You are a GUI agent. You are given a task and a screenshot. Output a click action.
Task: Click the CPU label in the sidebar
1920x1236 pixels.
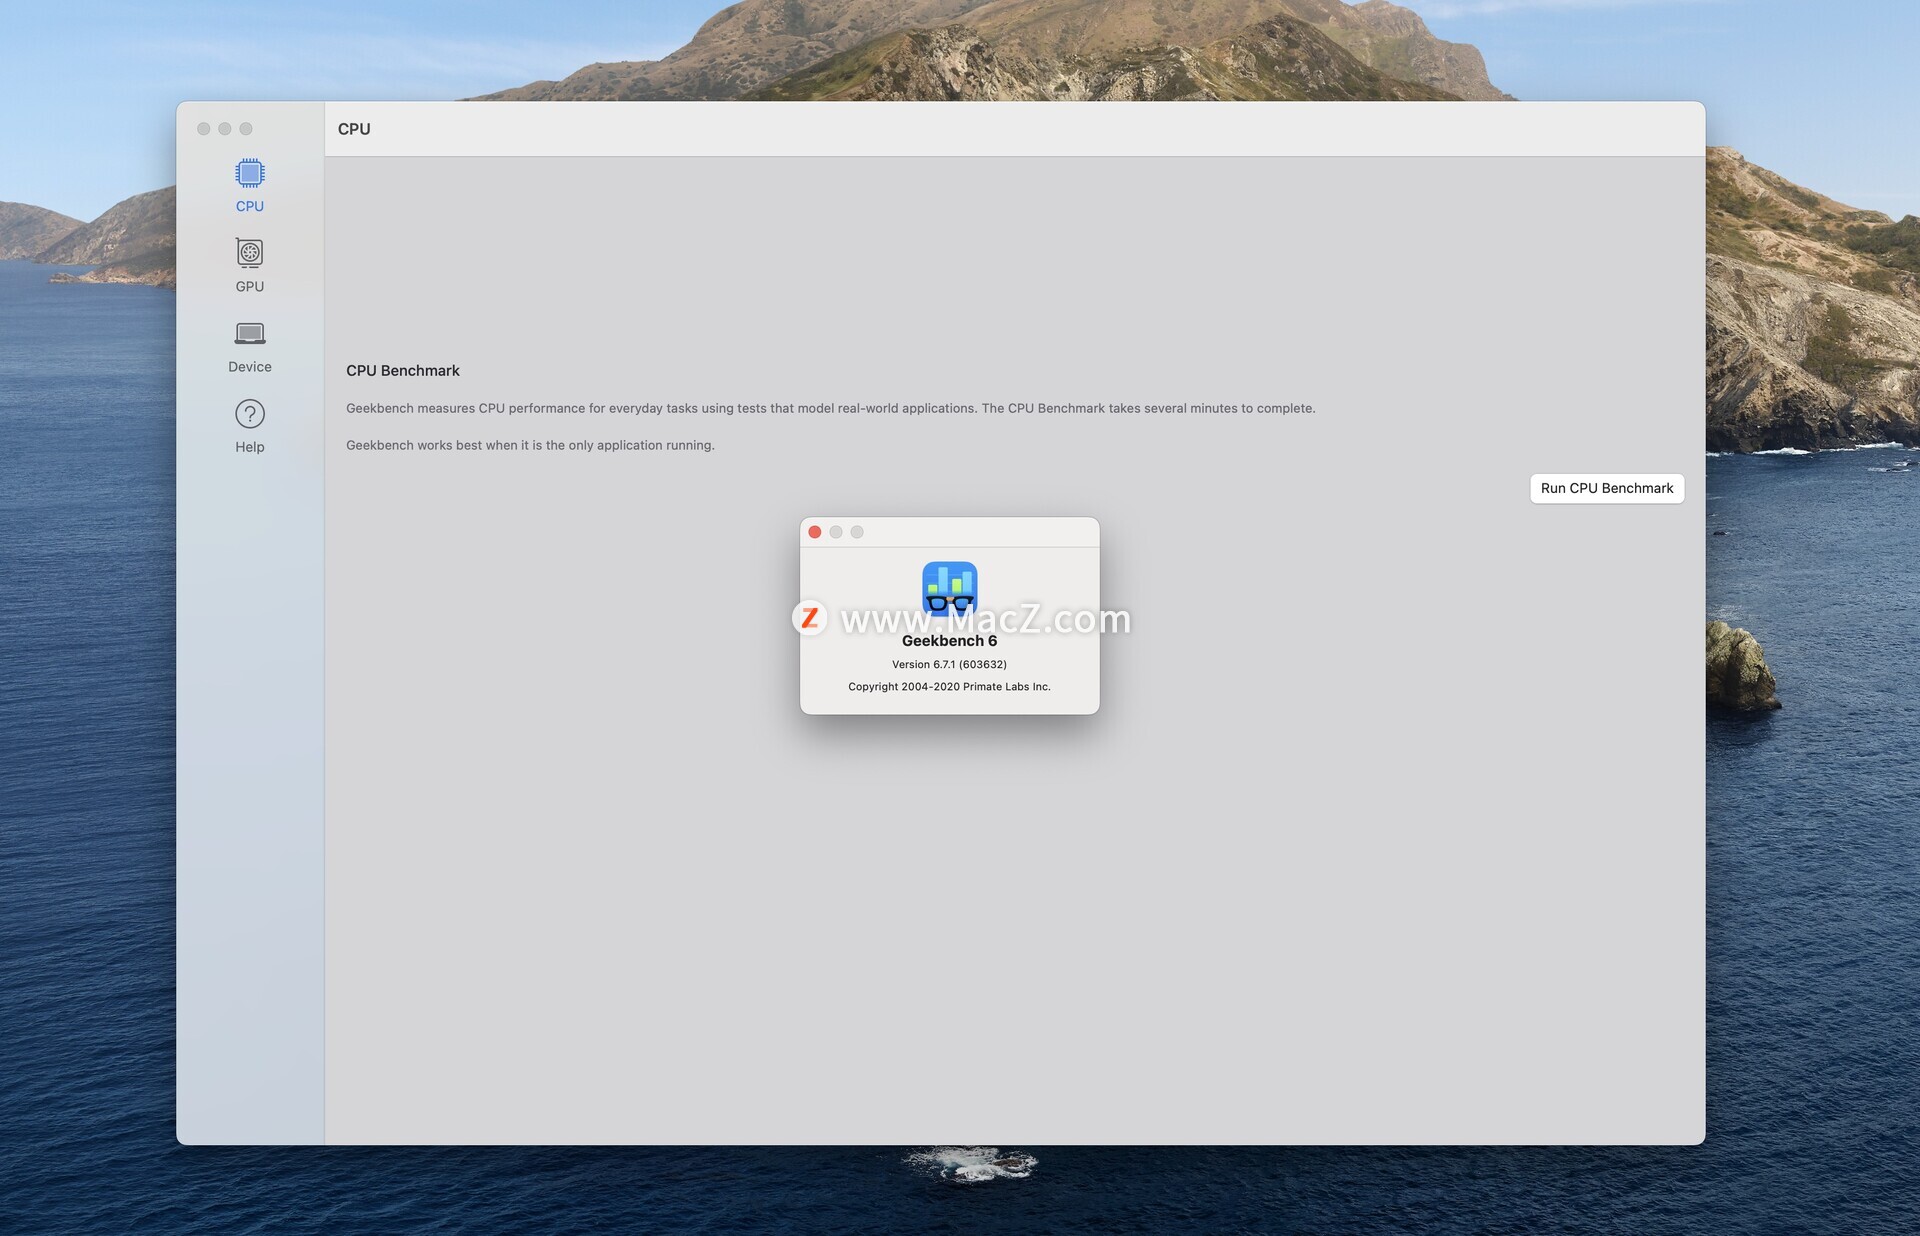point(250,206)
